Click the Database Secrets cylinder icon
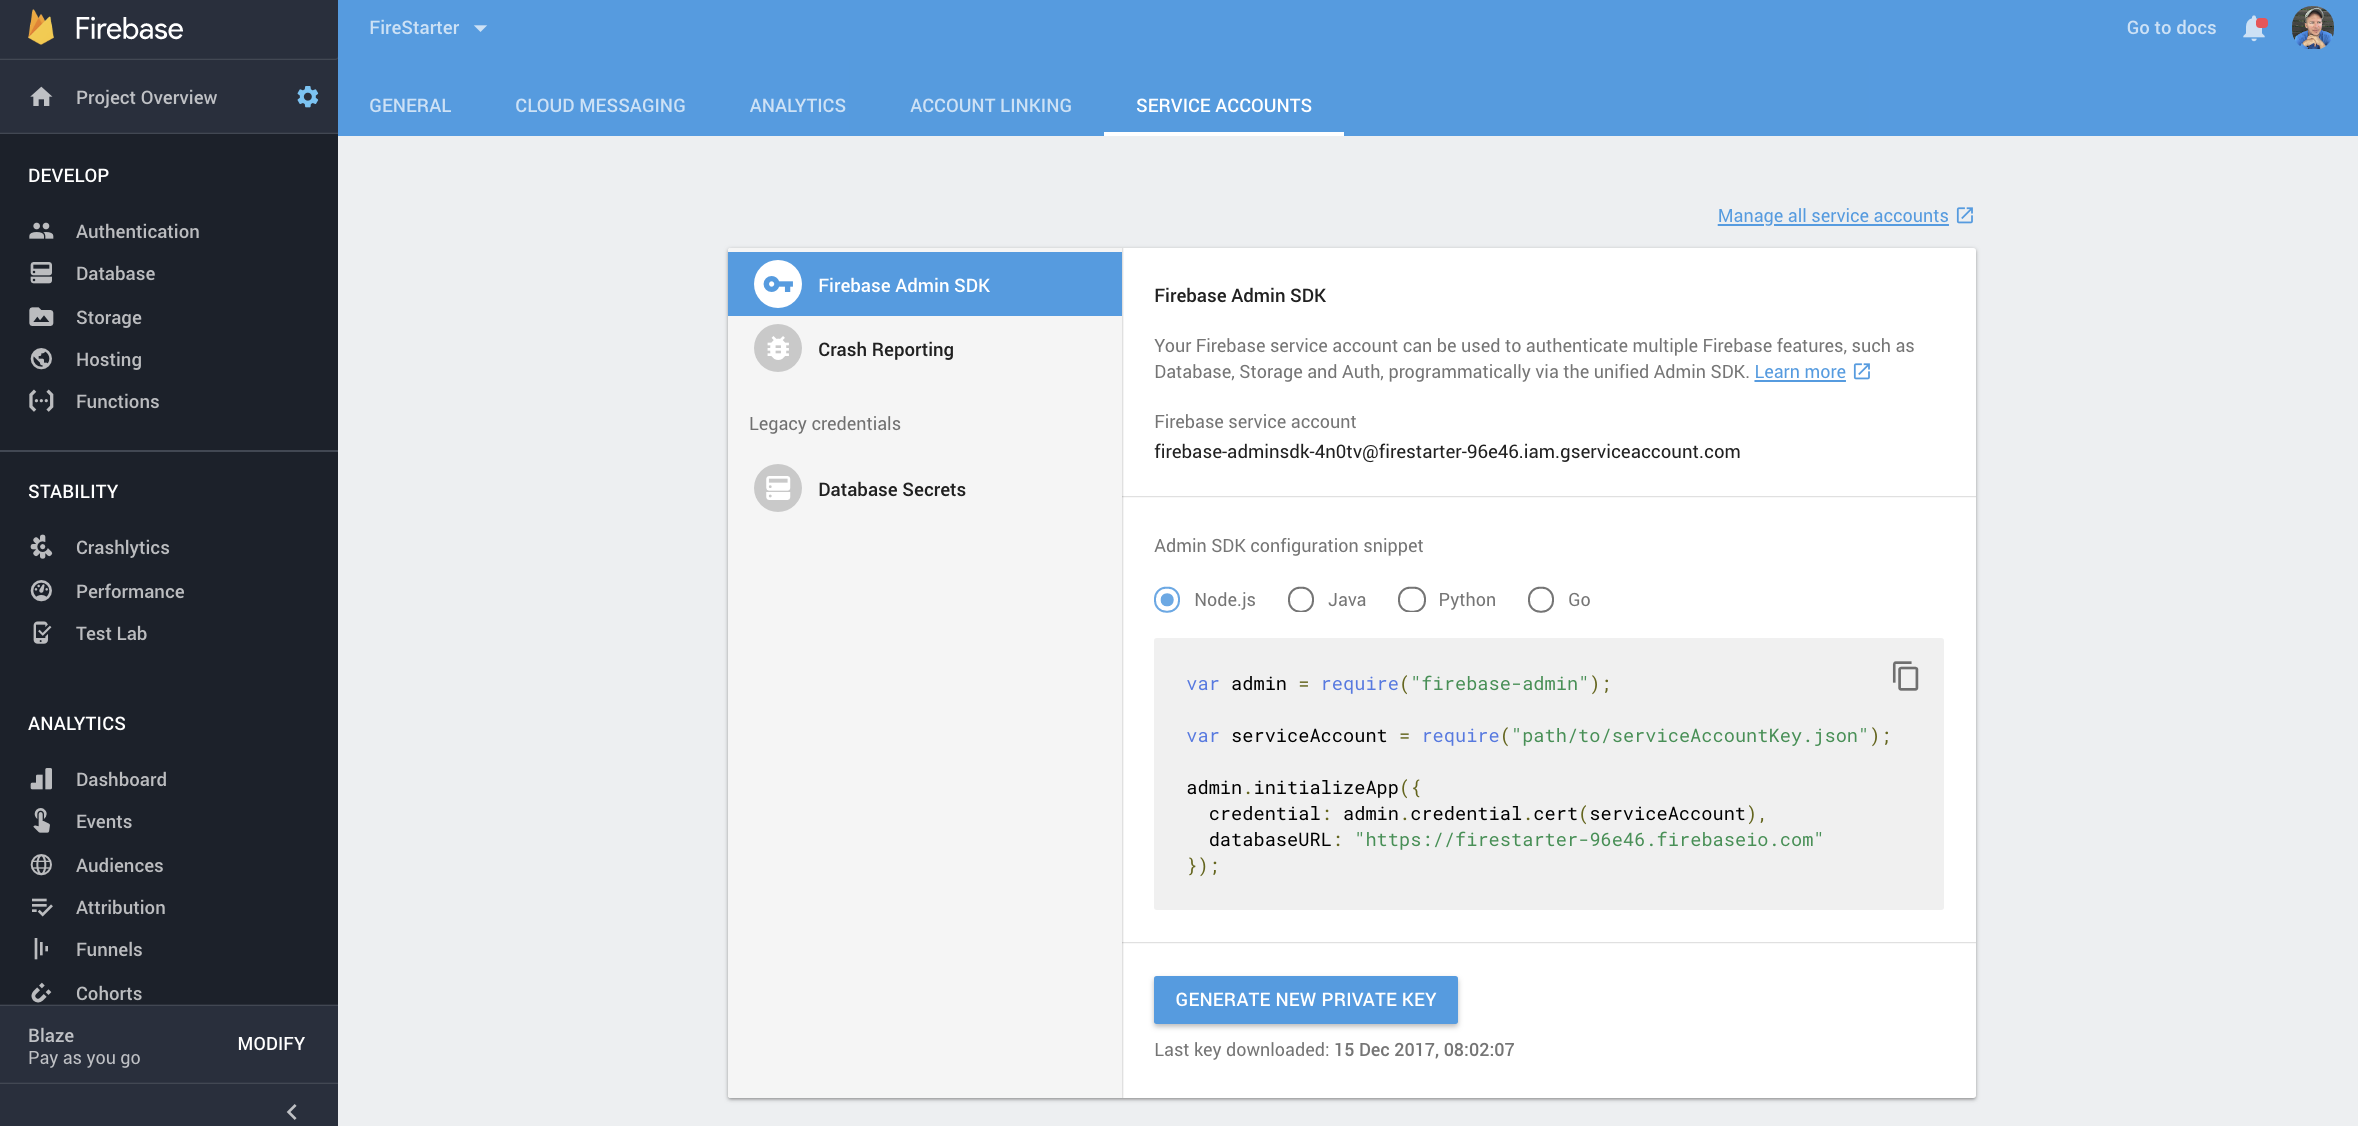Screen dimensions: 2358x1126 click(777, 489)
